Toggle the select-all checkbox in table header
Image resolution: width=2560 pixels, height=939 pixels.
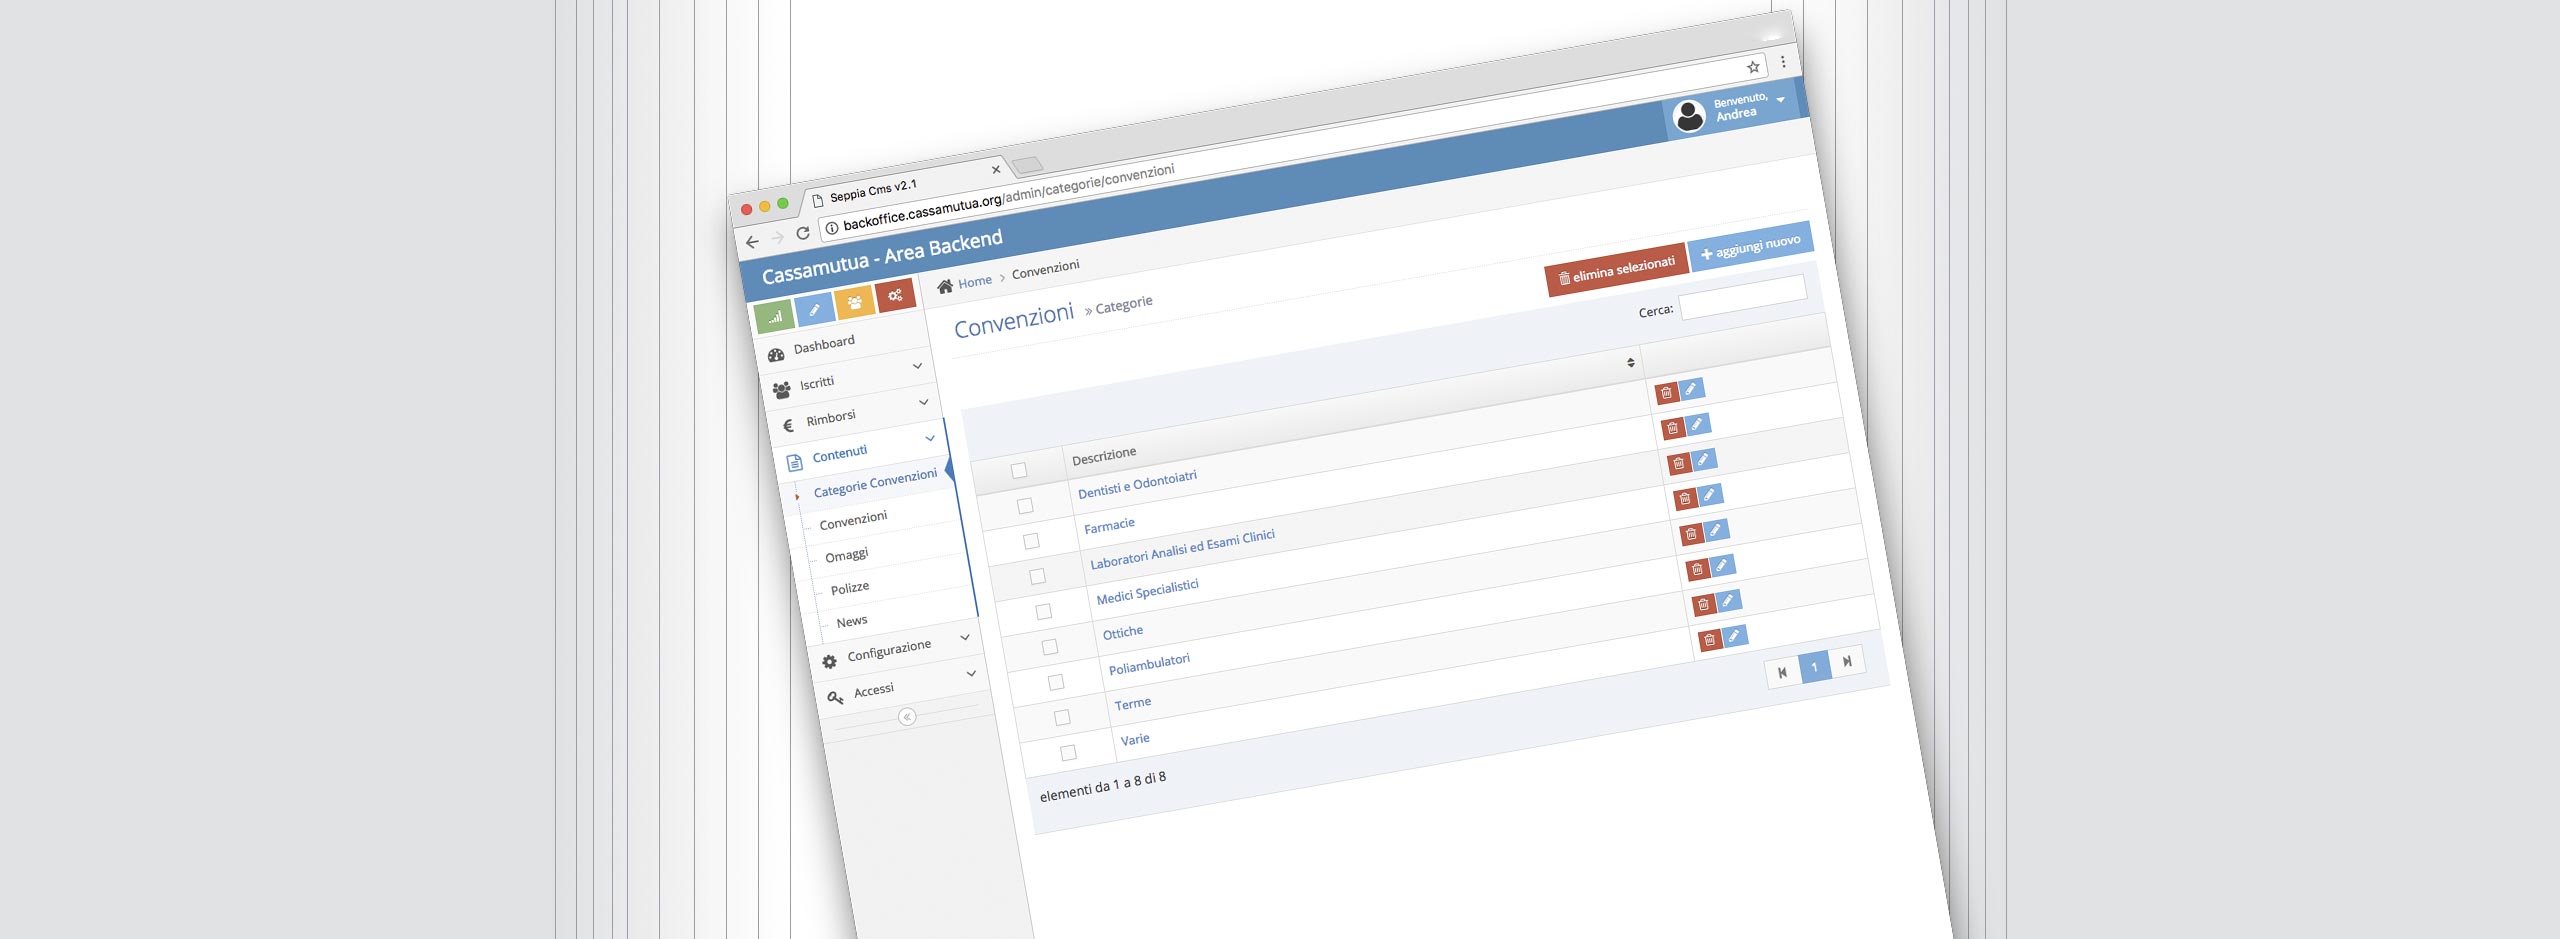click(1019, 470)
